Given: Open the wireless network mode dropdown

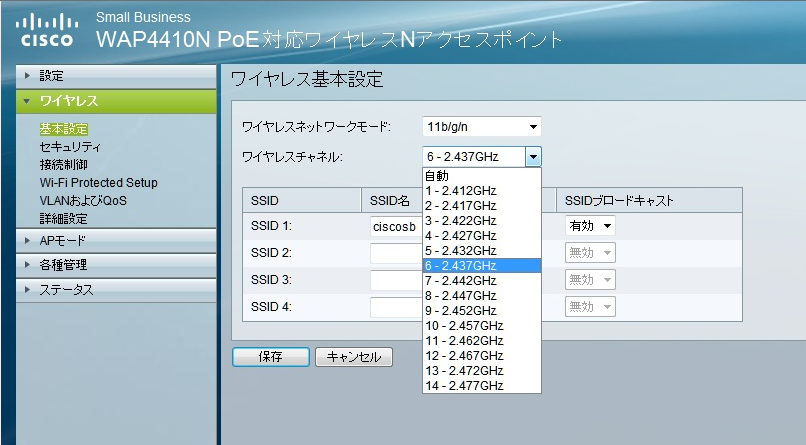Looking at the screenshot, I should 482,126.
